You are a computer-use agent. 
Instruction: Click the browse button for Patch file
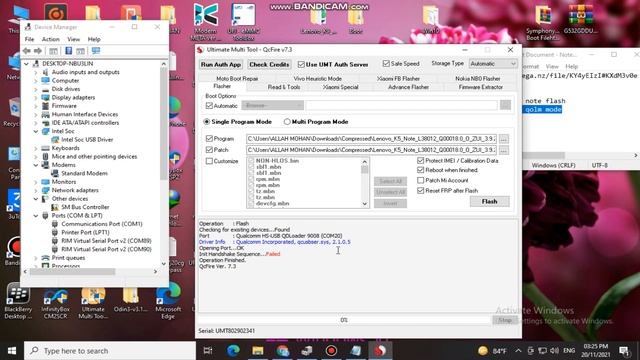point(504,150)
